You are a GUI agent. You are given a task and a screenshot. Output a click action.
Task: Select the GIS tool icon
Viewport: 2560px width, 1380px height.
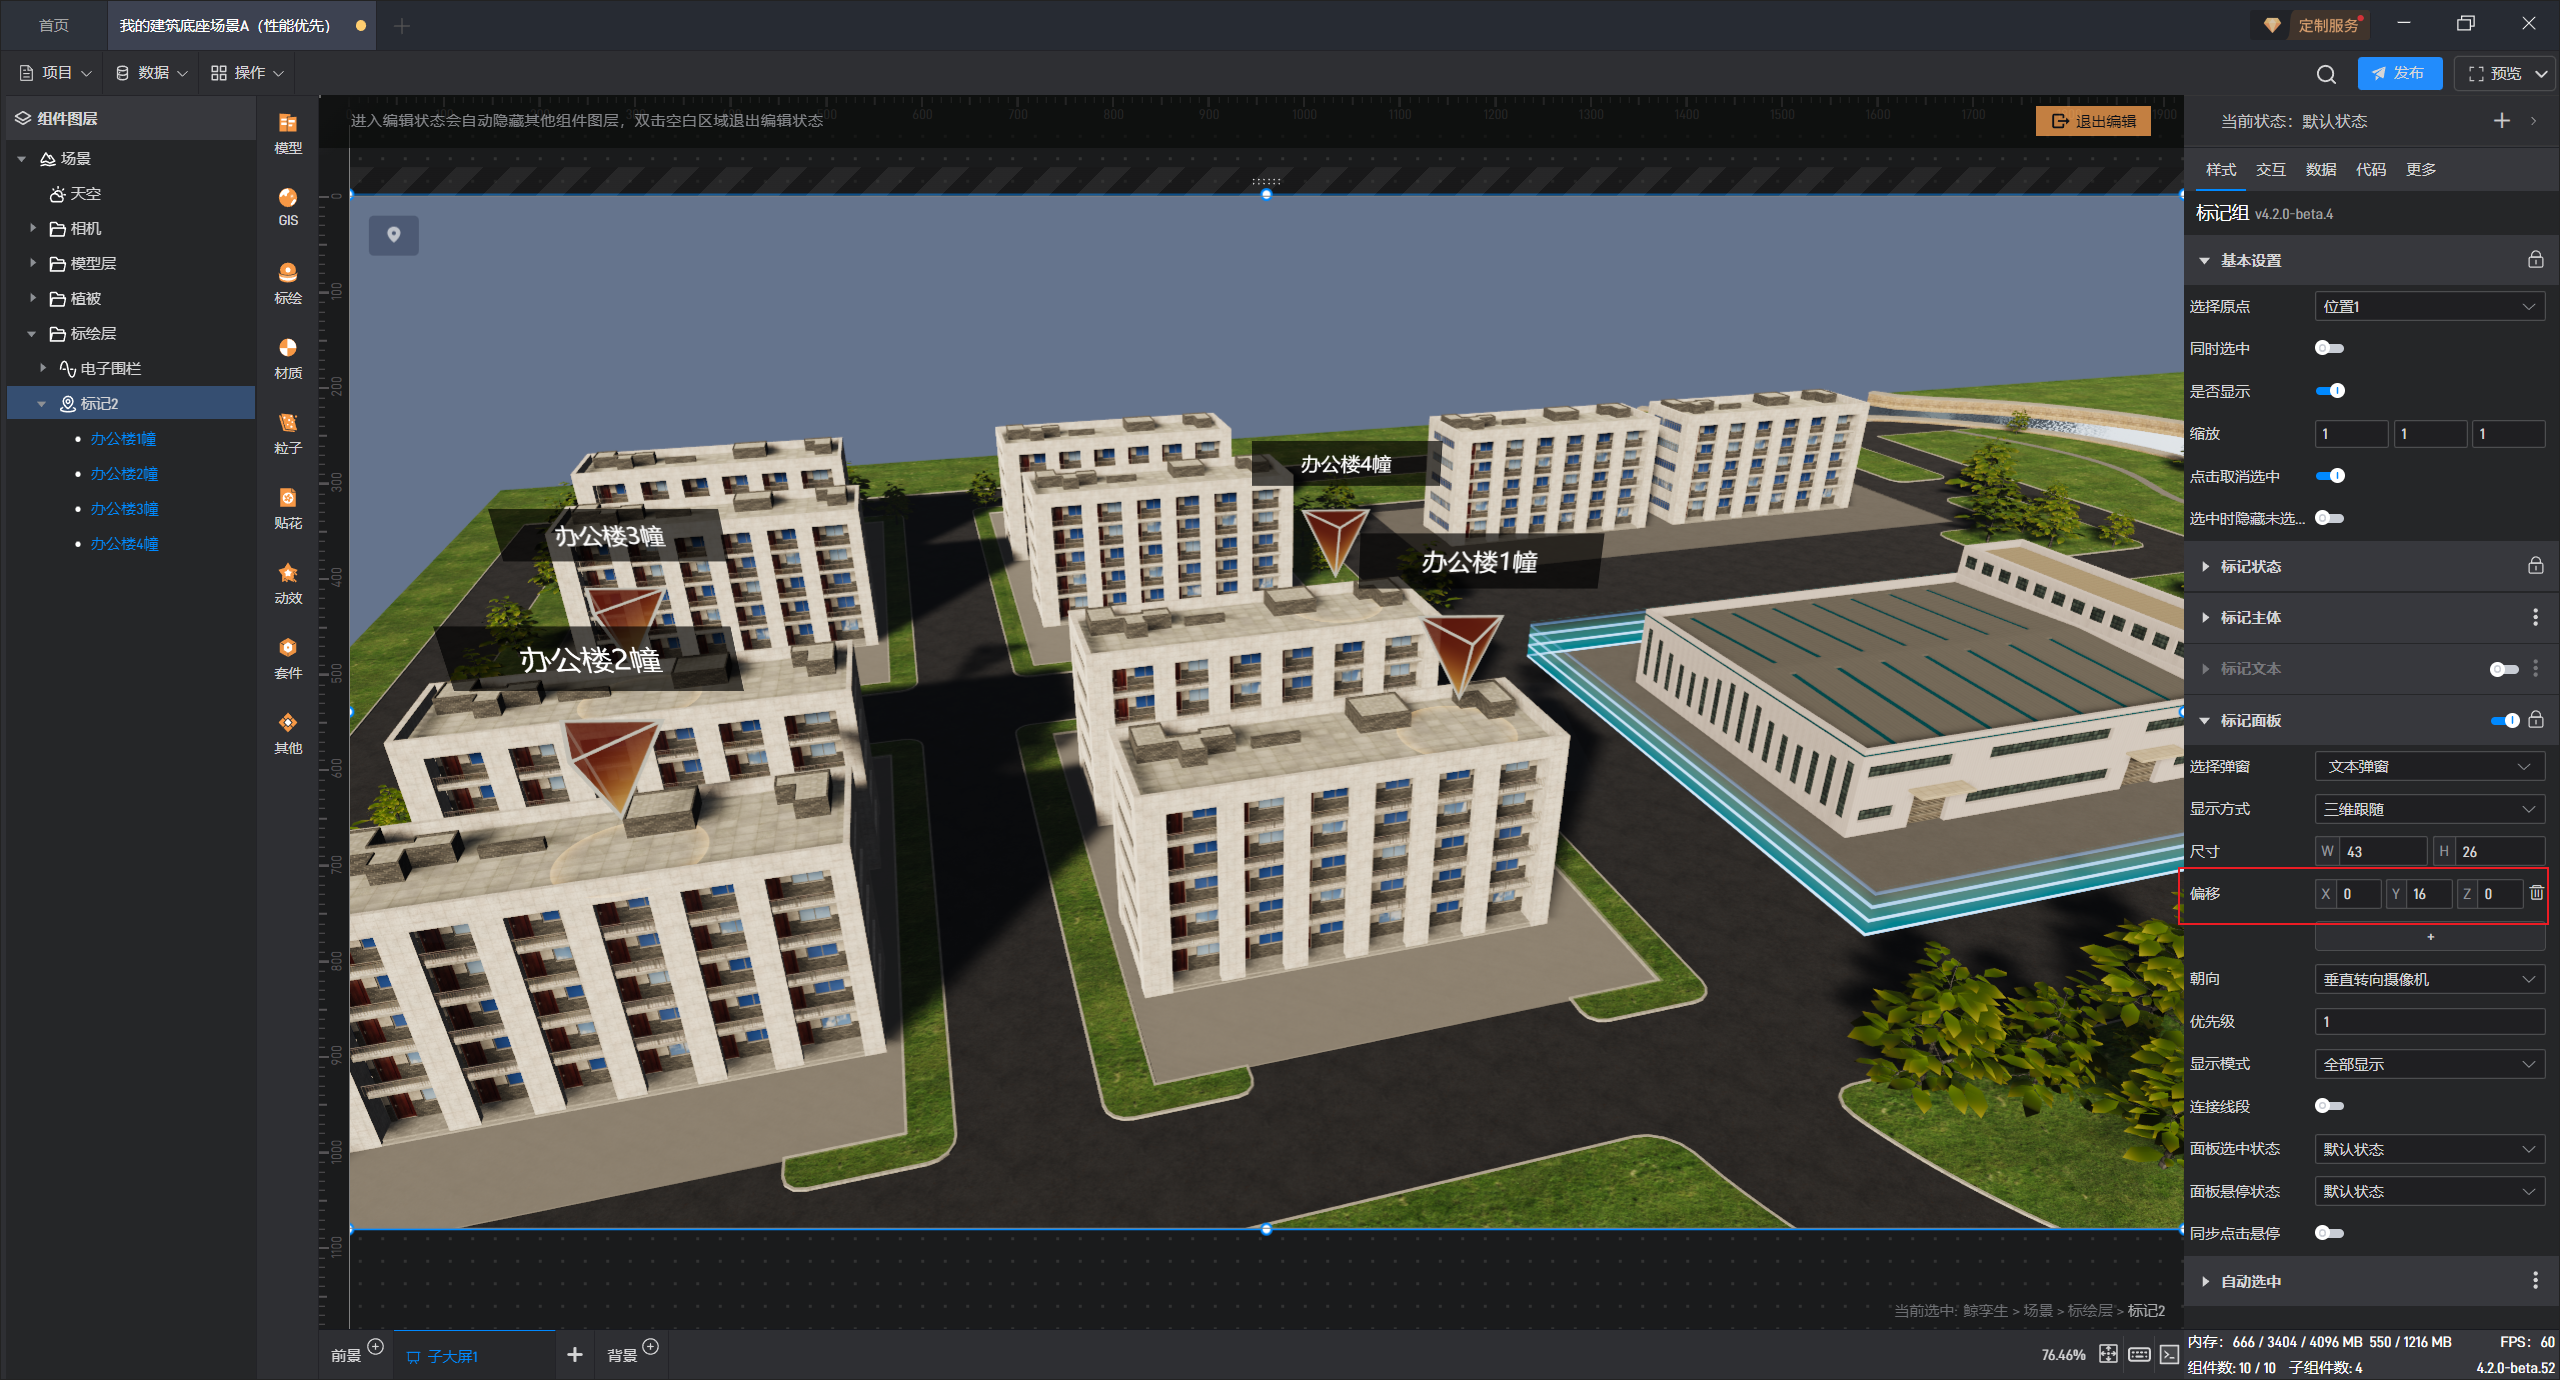click(288, 206)
